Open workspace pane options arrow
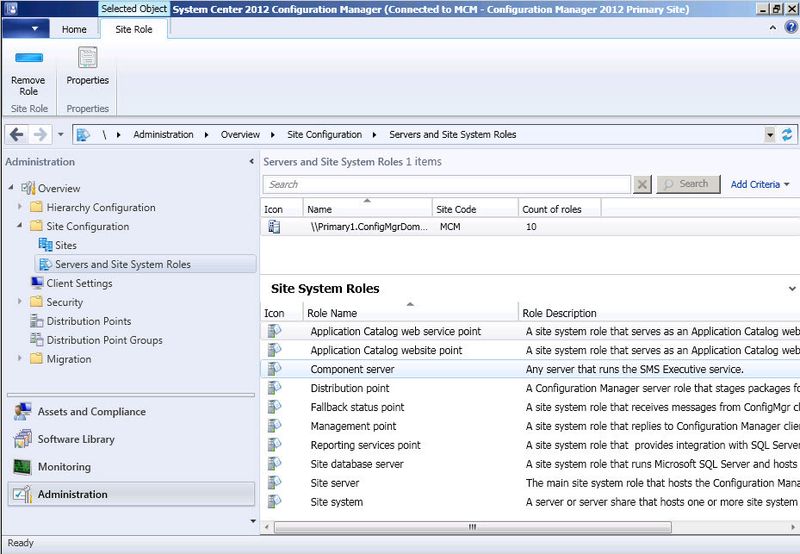800x554 pixels. coord(253,521)
